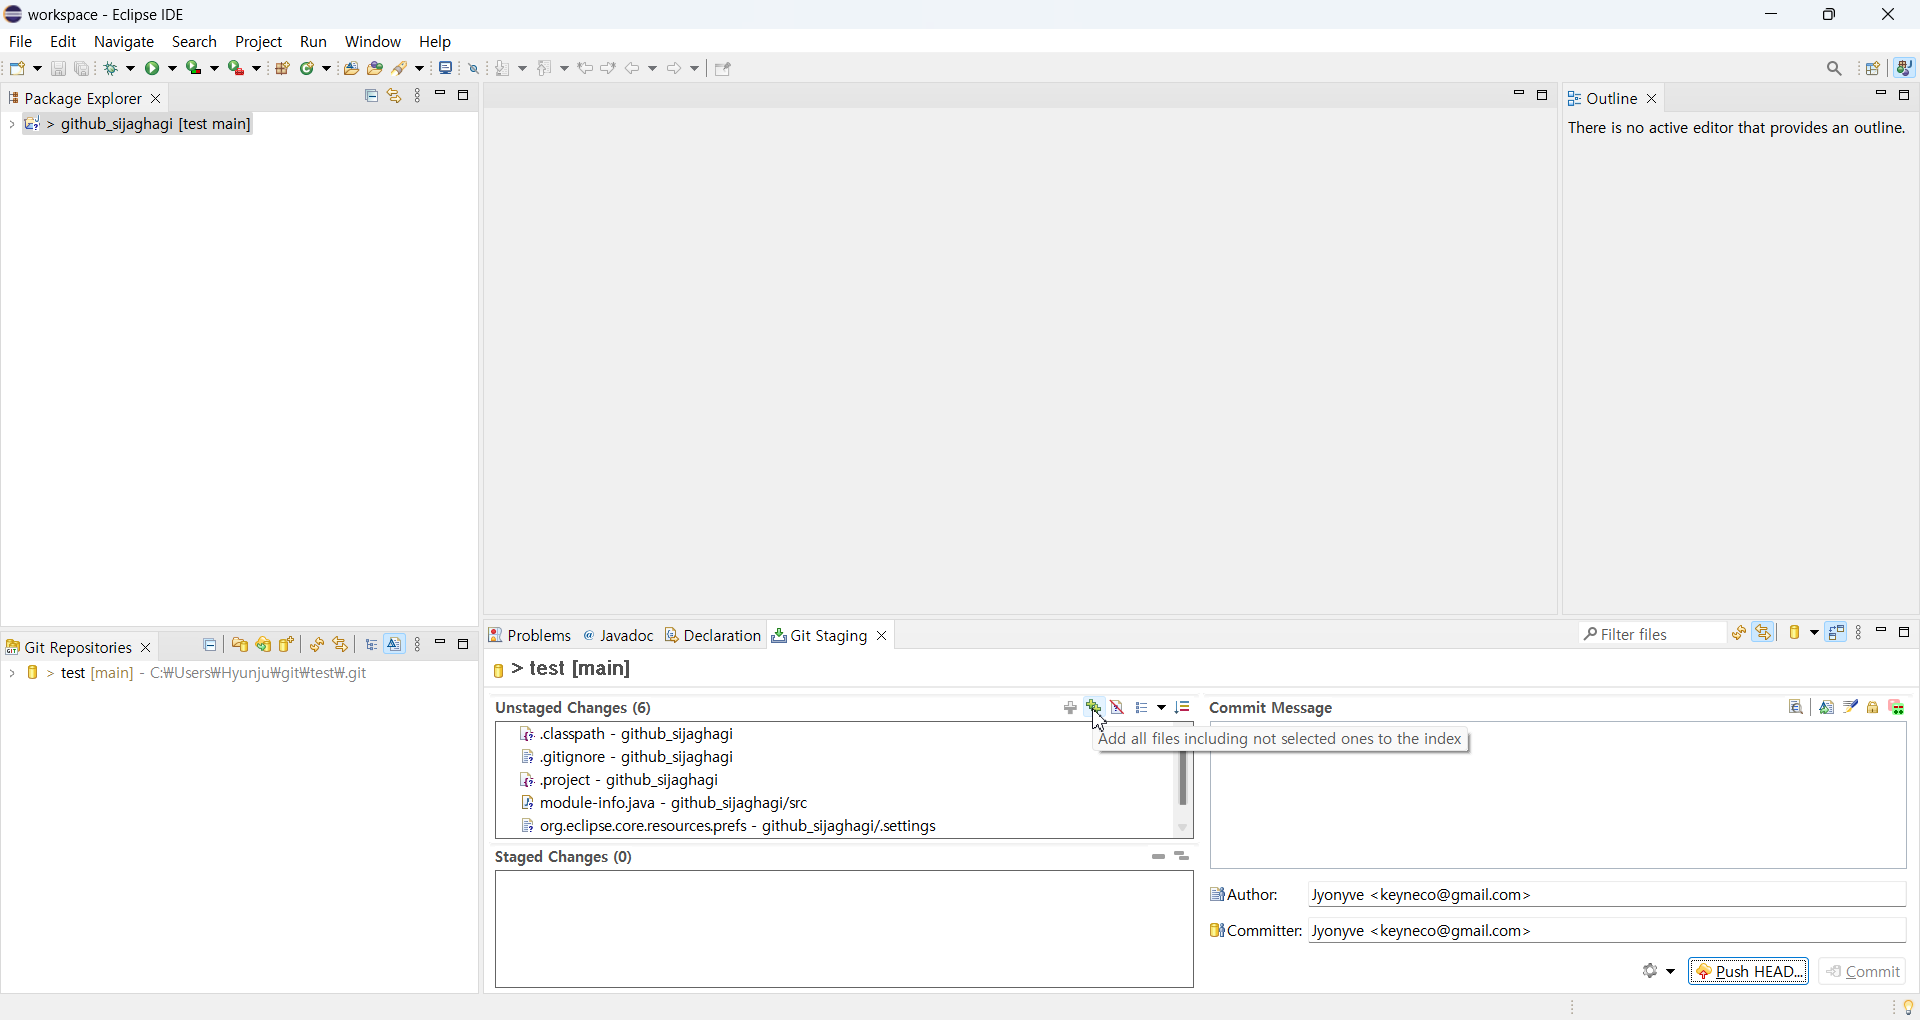This screenshot has height=1020, width=1920.
Task: Click the Coverage launch icon
Action: coord(195,69)
